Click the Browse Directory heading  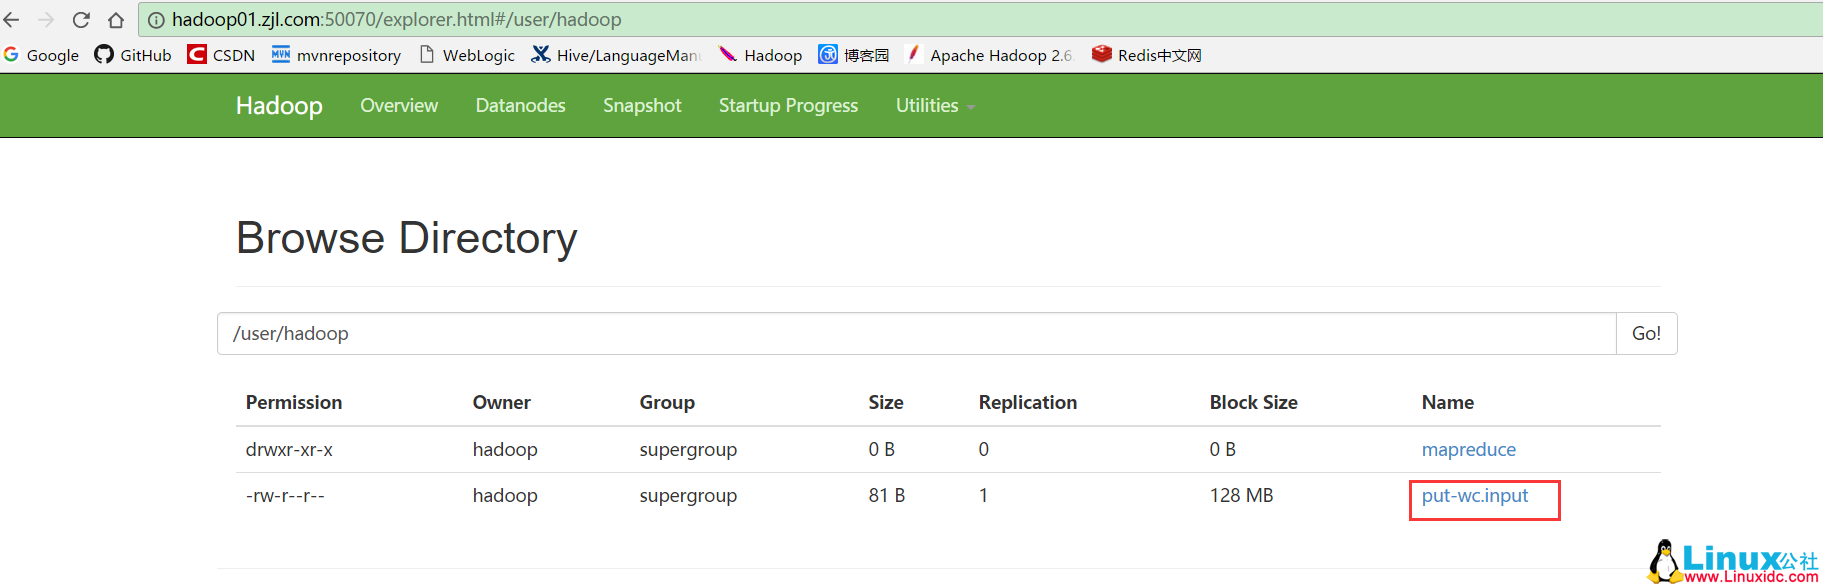(x=406, y=238)
